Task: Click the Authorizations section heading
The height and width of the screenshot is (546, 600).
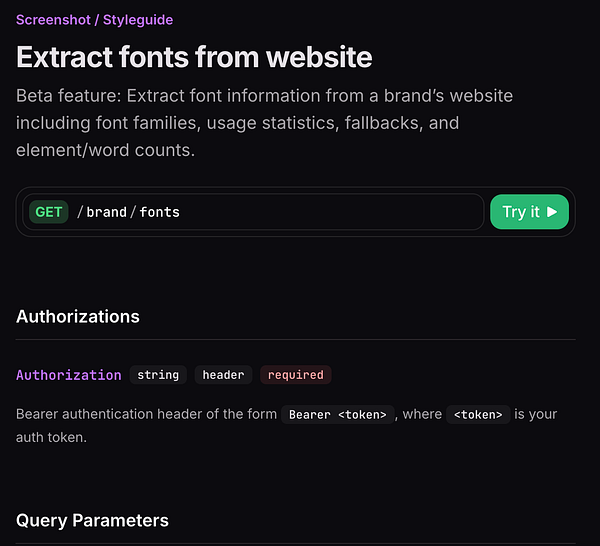Action: pos(78,316)
